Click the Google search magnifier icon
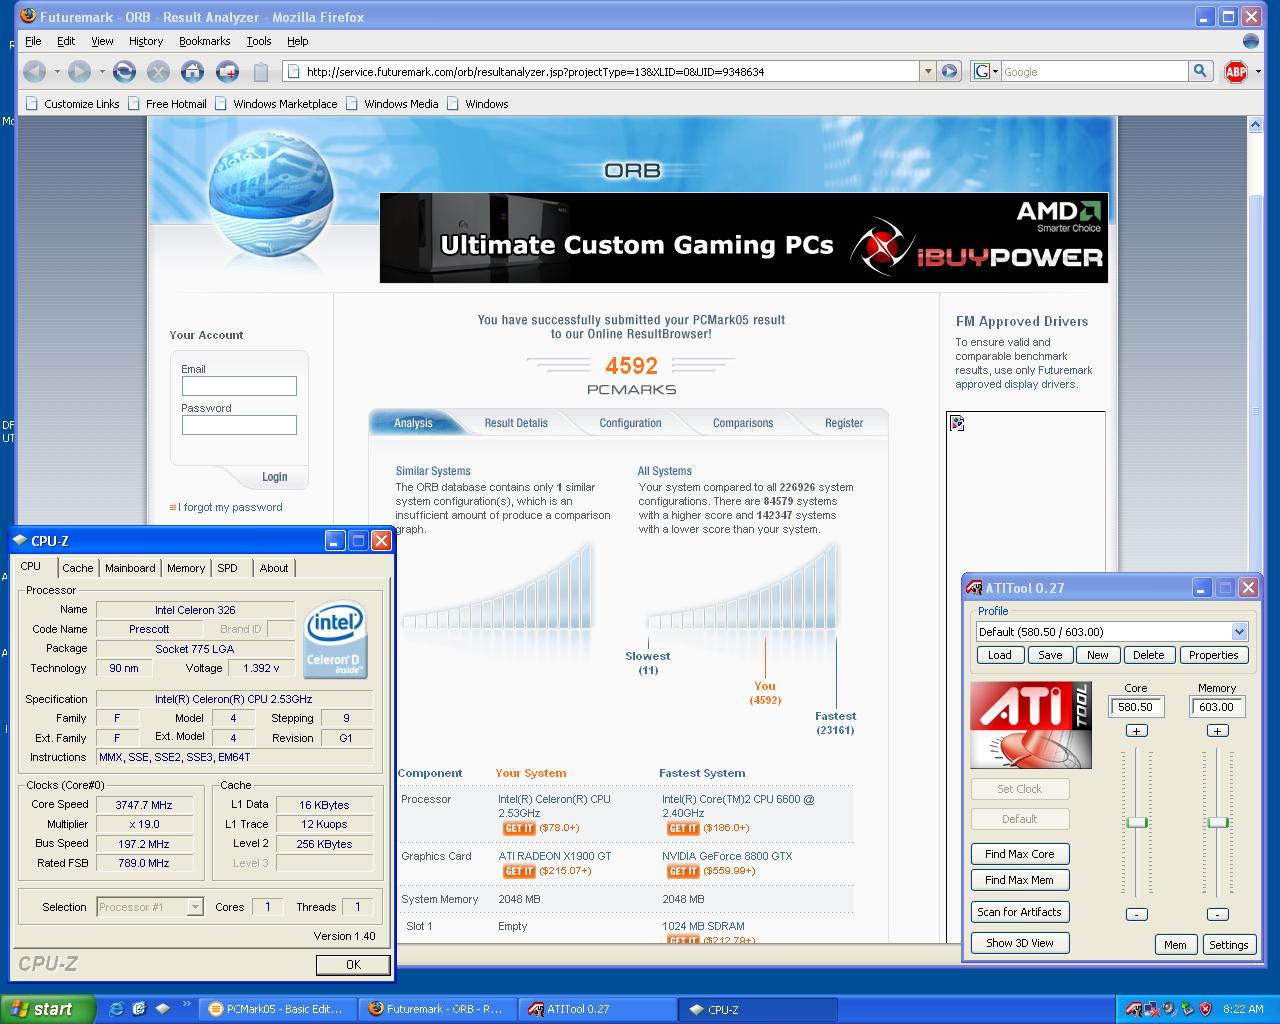Screen dimensions: 1280x1024 click(x=1200, y=71)
